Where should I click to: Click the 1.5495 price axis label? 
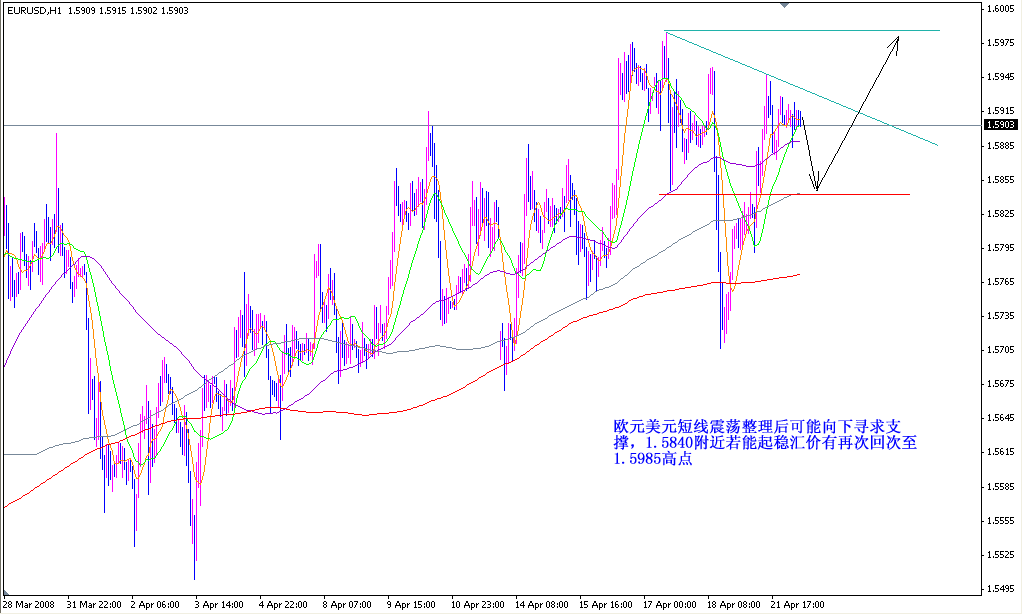[x=1001, y=589]
